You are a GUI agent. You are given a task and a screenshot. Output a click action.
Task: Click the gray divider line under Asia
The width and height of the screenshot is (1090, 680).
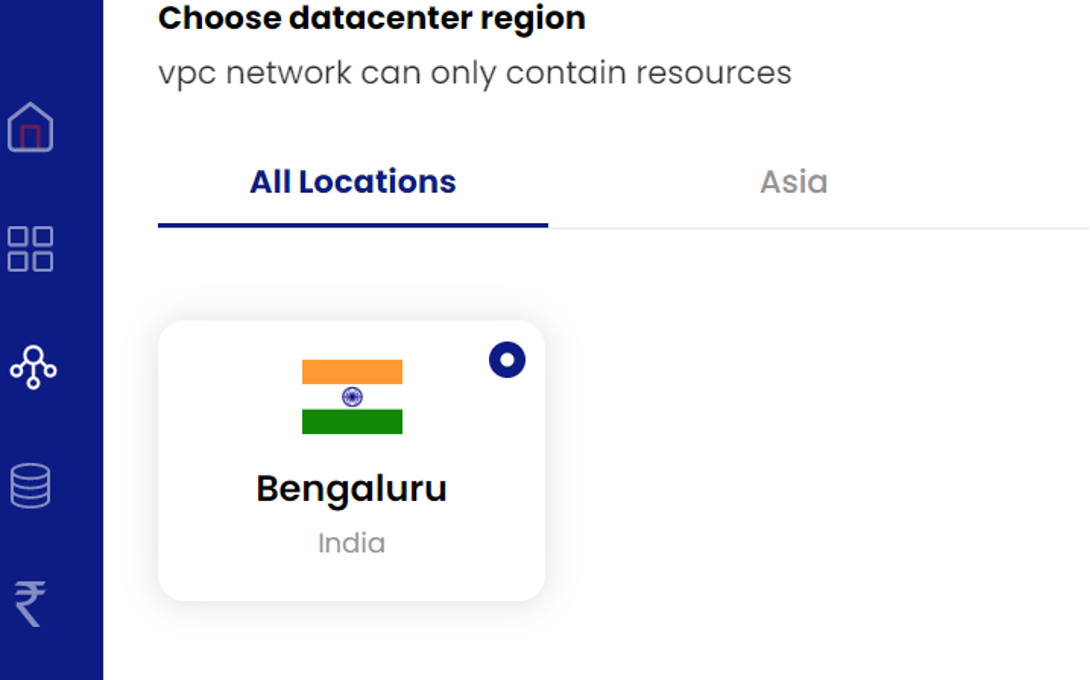click(793, 228)
